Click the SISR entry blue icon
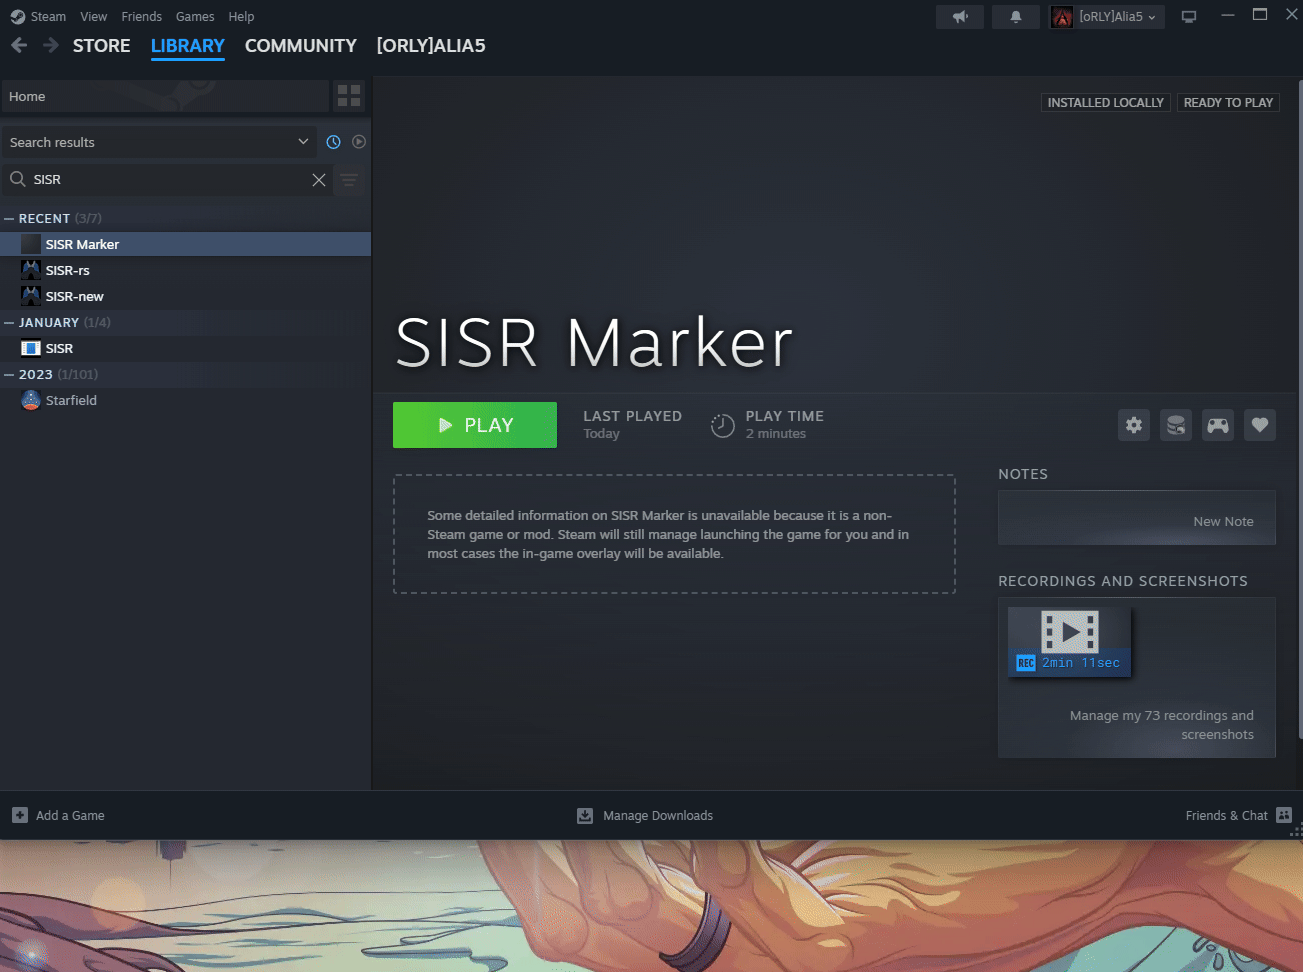This screenshot has width=1303, height=972. tap(31, 348)
